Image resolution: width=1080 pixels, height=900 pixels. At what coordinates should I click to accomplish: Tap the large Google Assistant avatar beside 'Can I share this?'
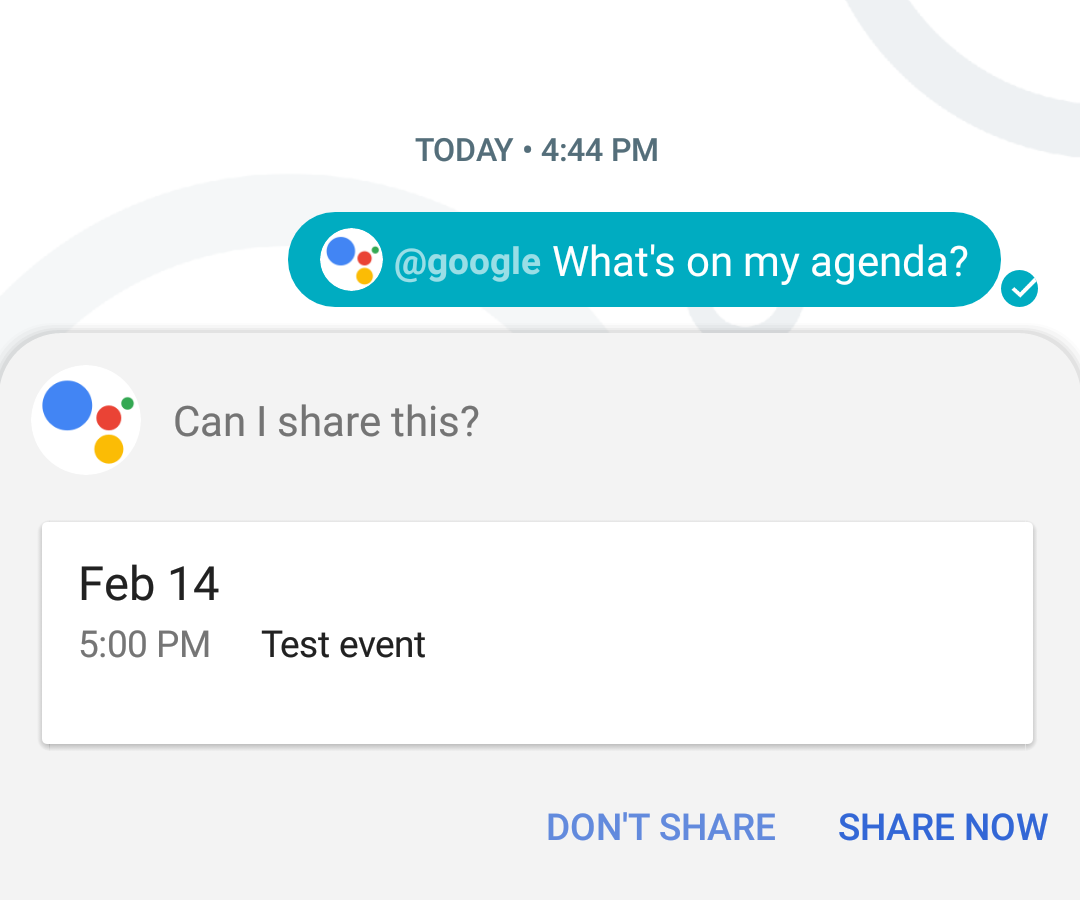86,420
